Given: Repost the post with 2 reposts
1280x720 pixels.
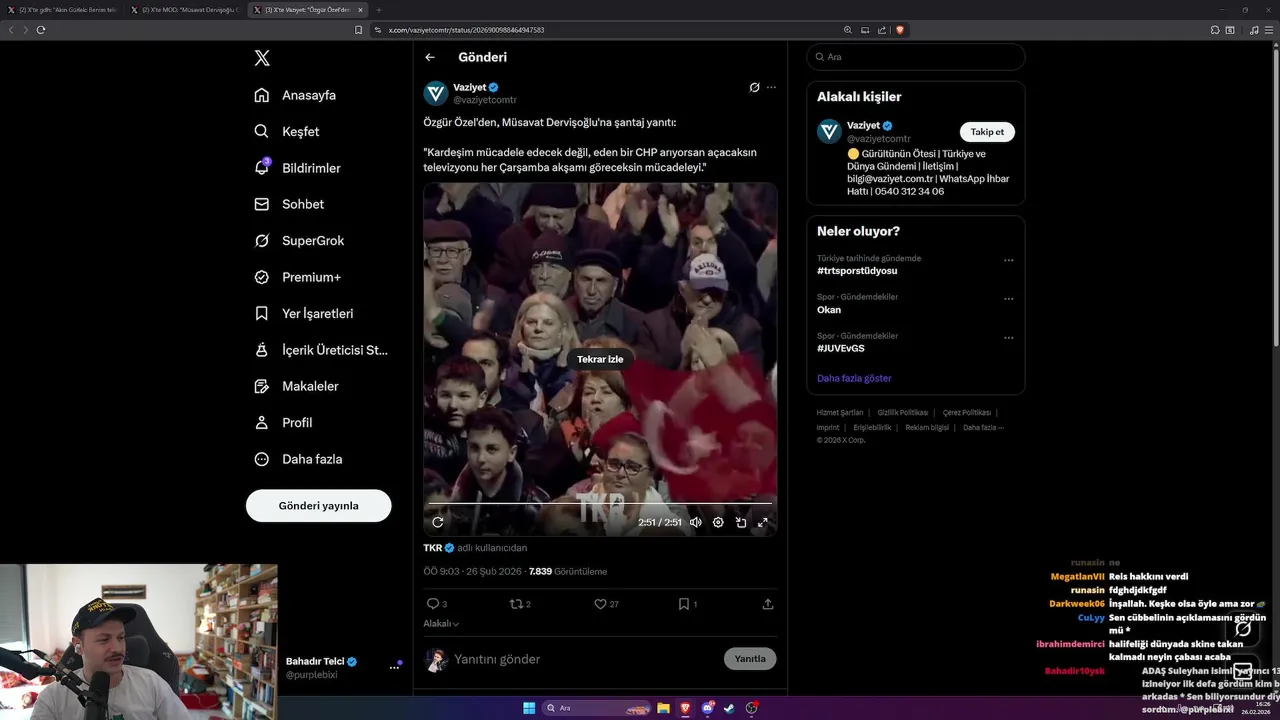Looking at the screenshot, I should point(520,604).
